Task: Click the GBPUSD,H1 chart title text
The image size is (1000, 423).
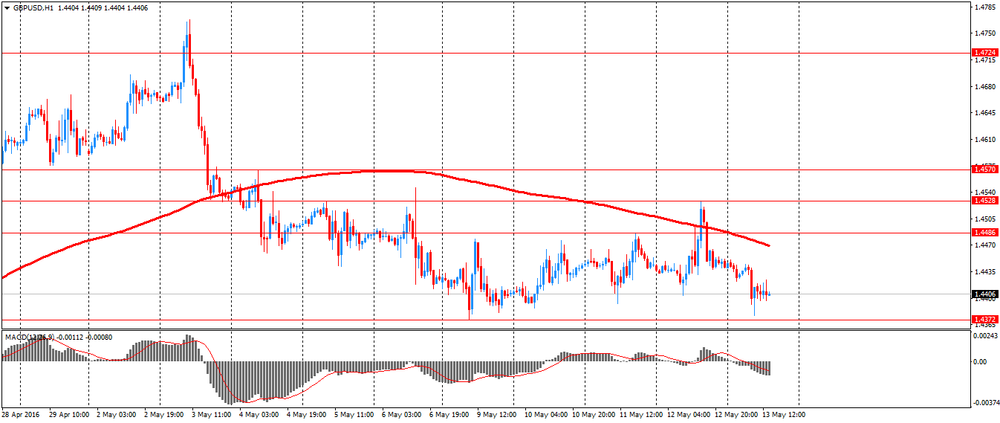Action: pos(33,8)
